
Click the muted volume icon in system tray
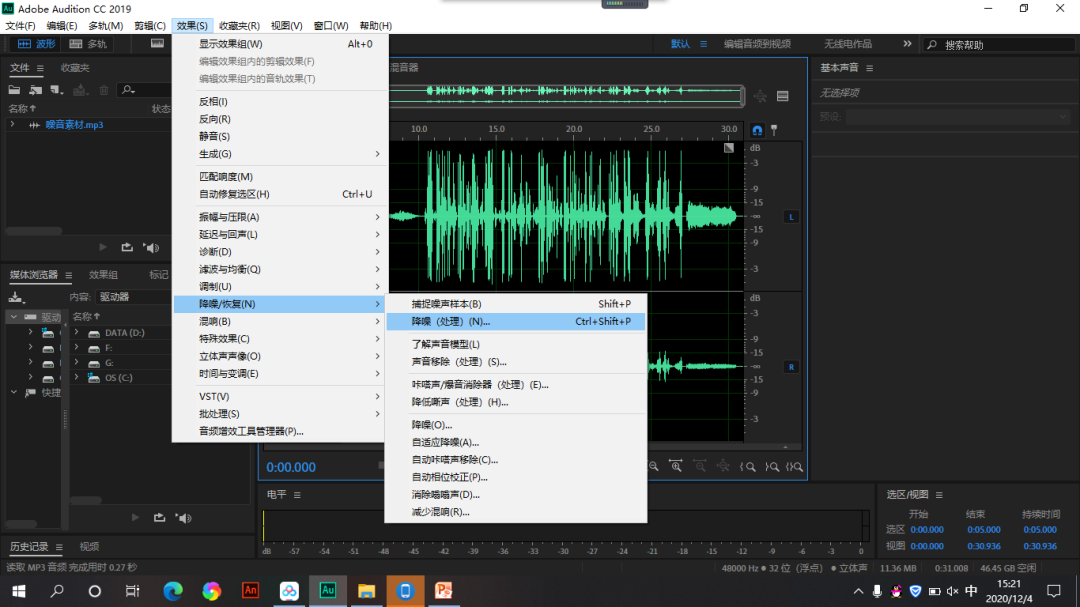[x=953, y=591]
